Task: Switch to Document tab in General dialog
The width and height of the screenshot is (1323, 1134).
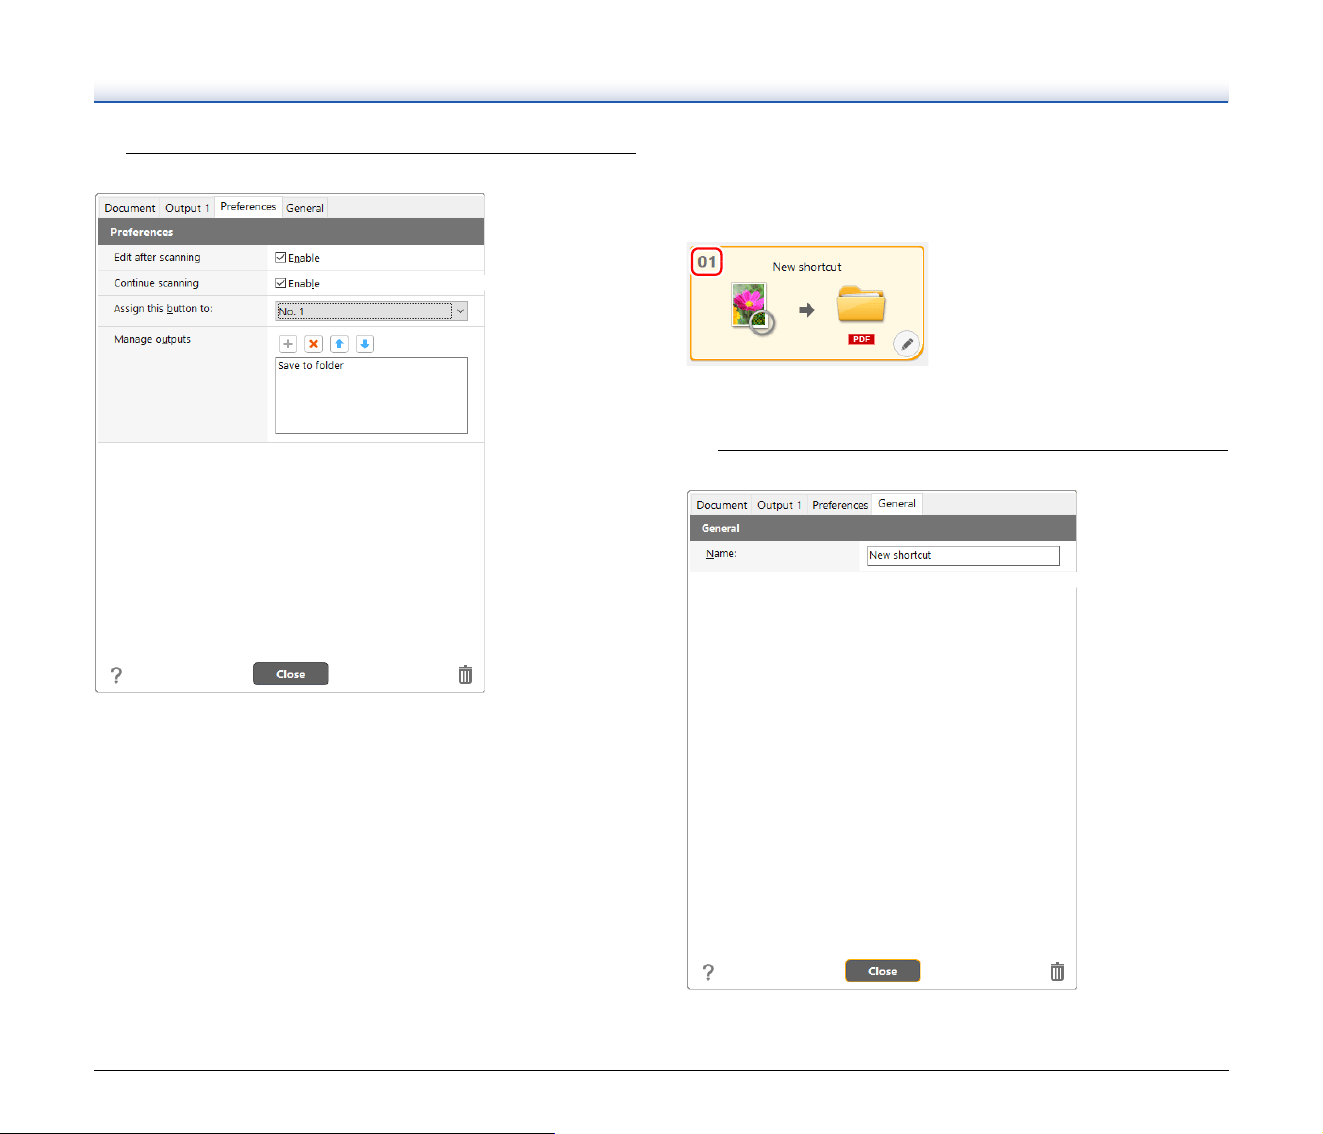Action: pos(722,505)
